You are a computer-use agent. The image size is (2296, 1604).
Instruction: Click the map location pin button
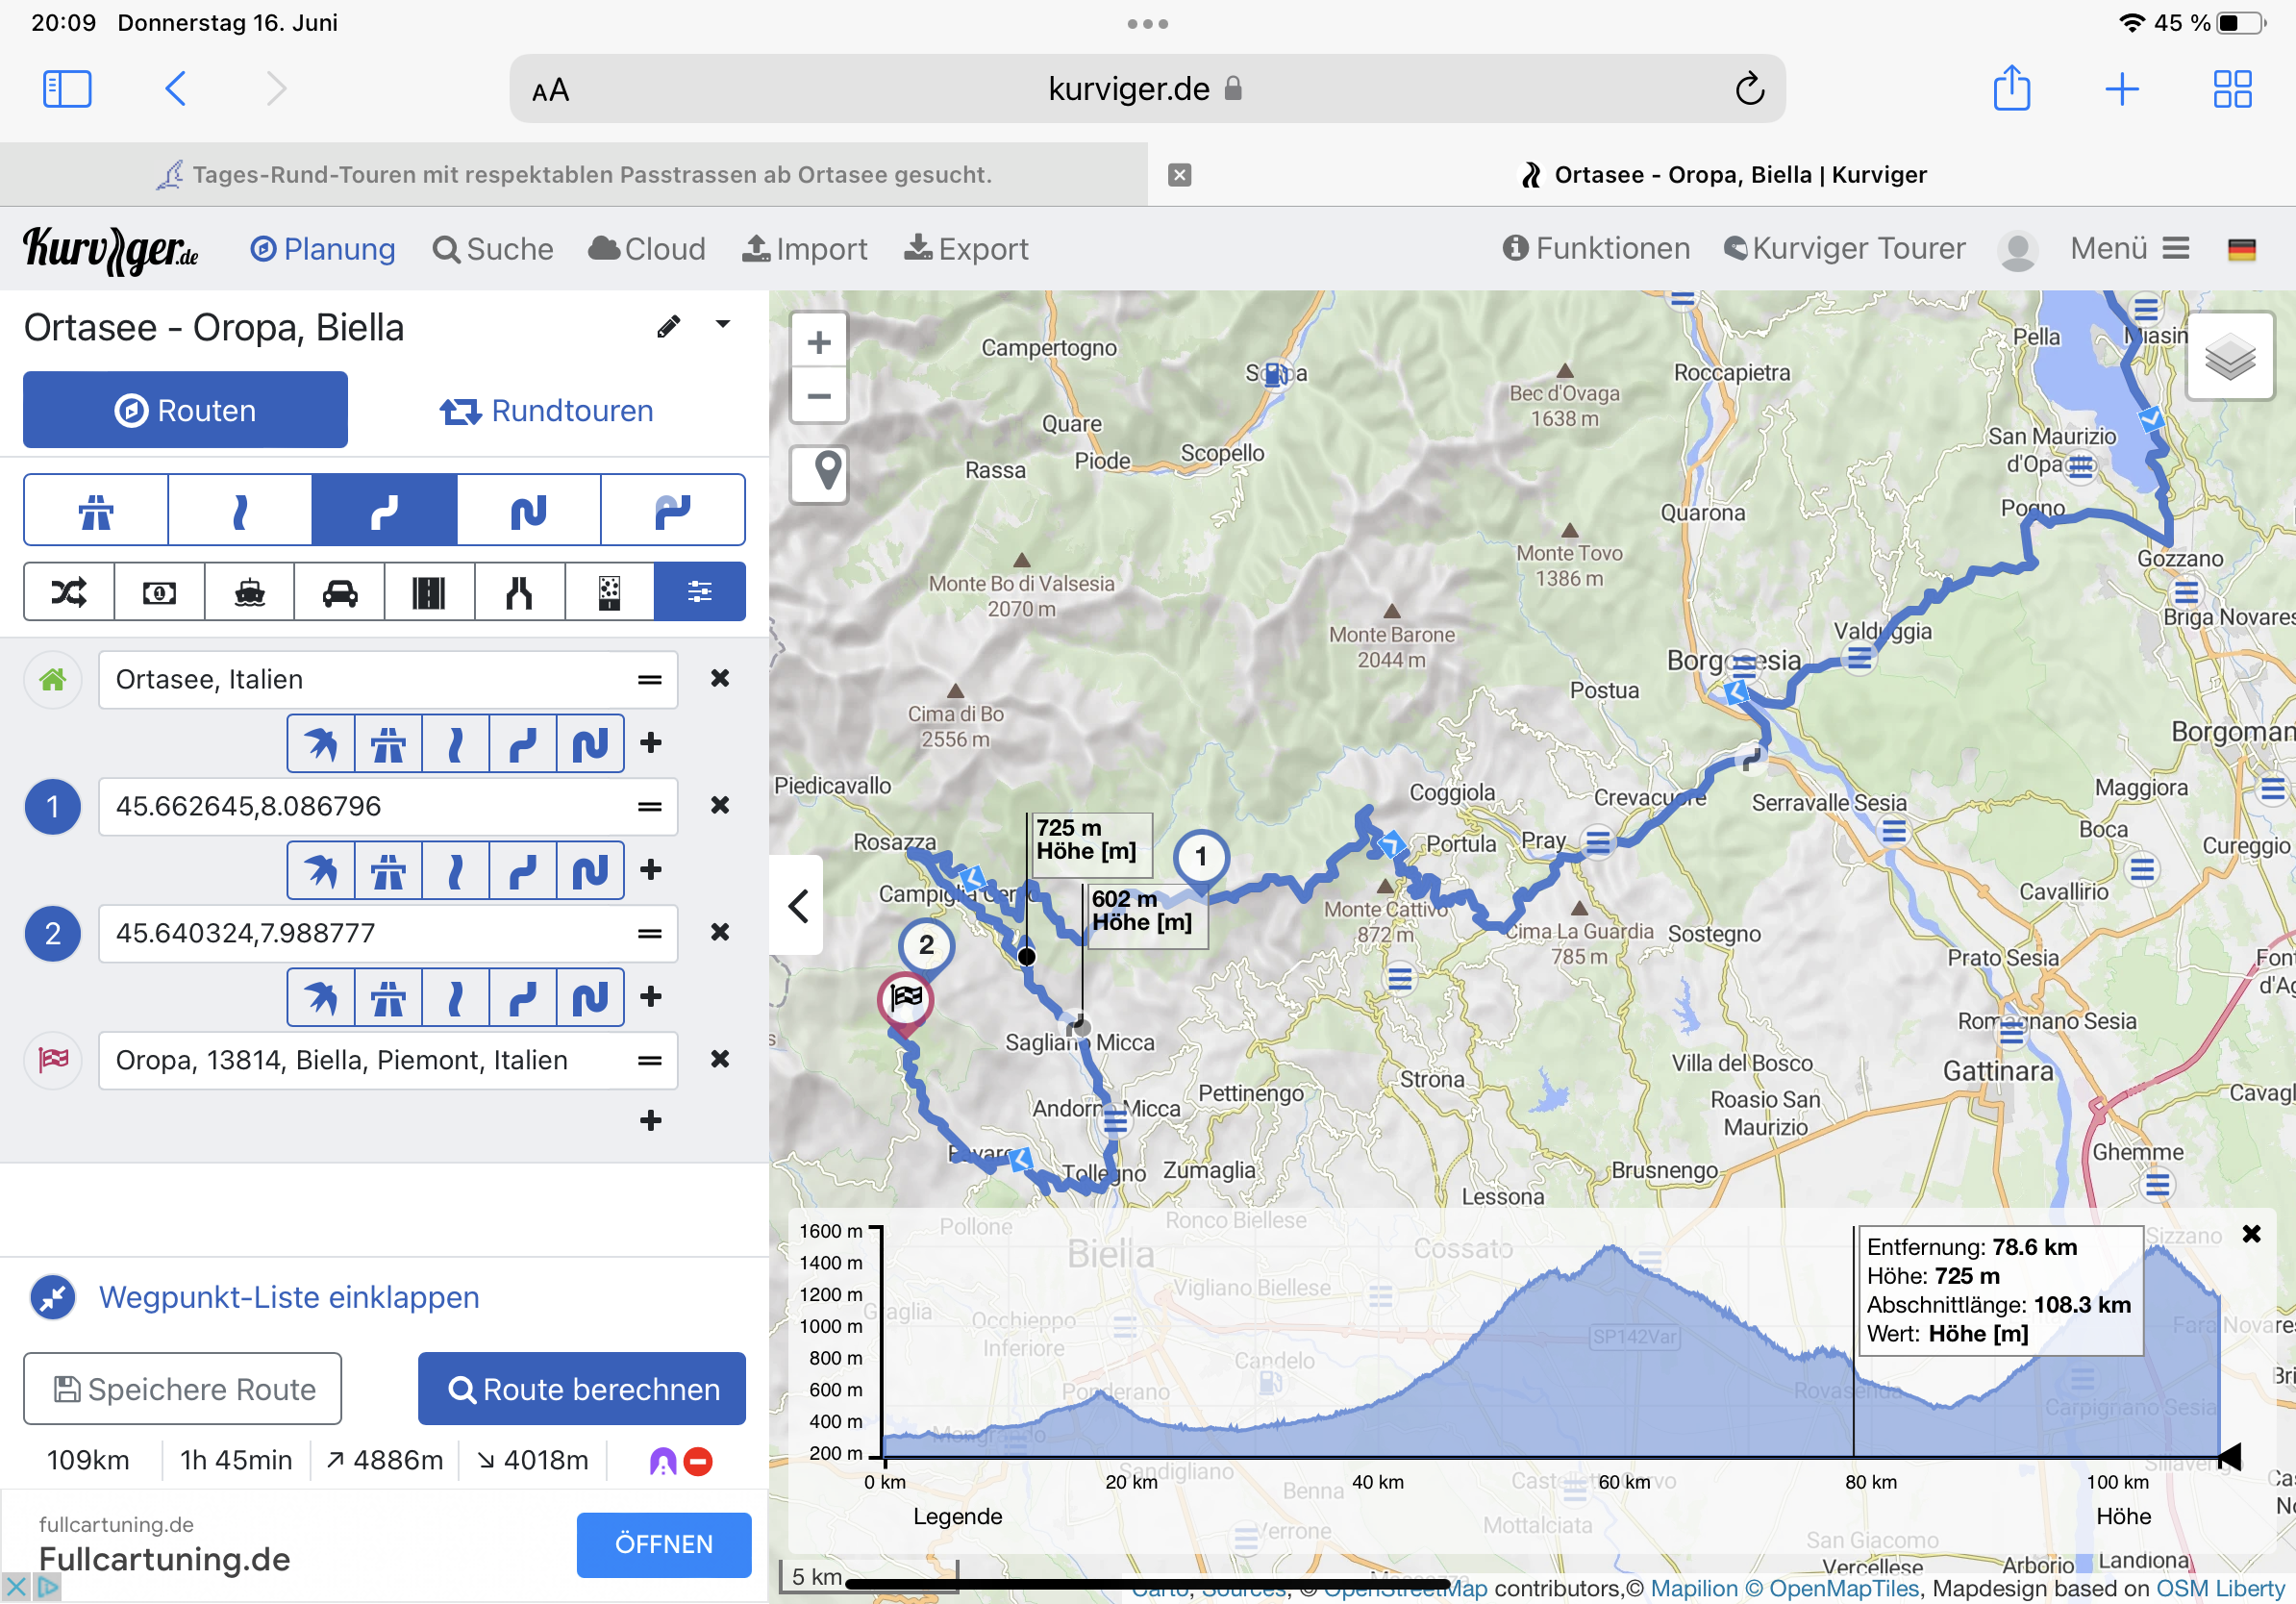819,473
